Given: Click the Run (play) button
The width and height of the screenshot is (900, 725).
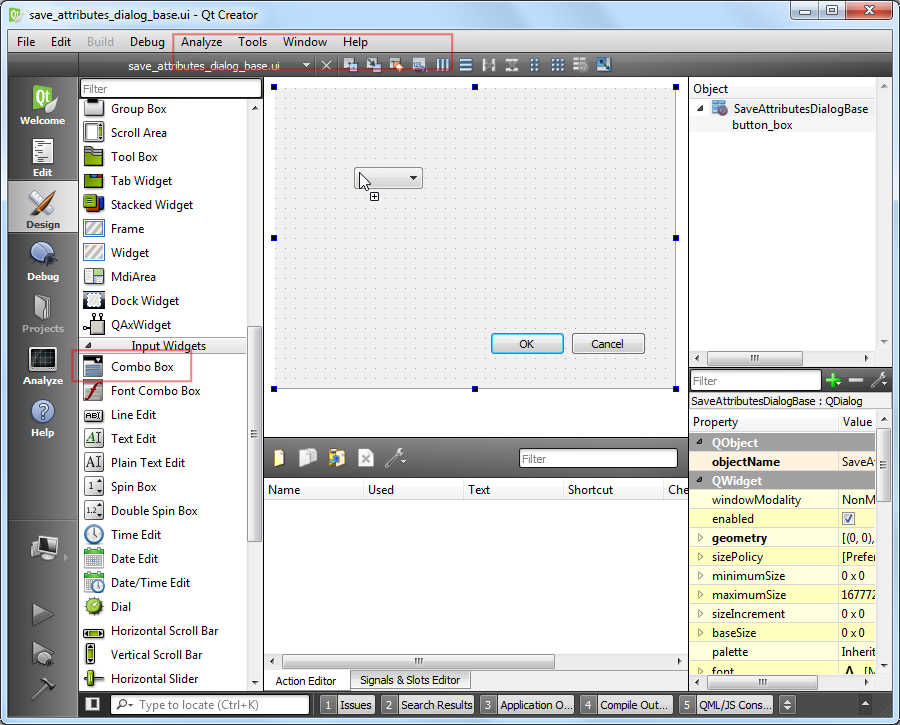Looking at the screenshot, I should pos(42,614).
